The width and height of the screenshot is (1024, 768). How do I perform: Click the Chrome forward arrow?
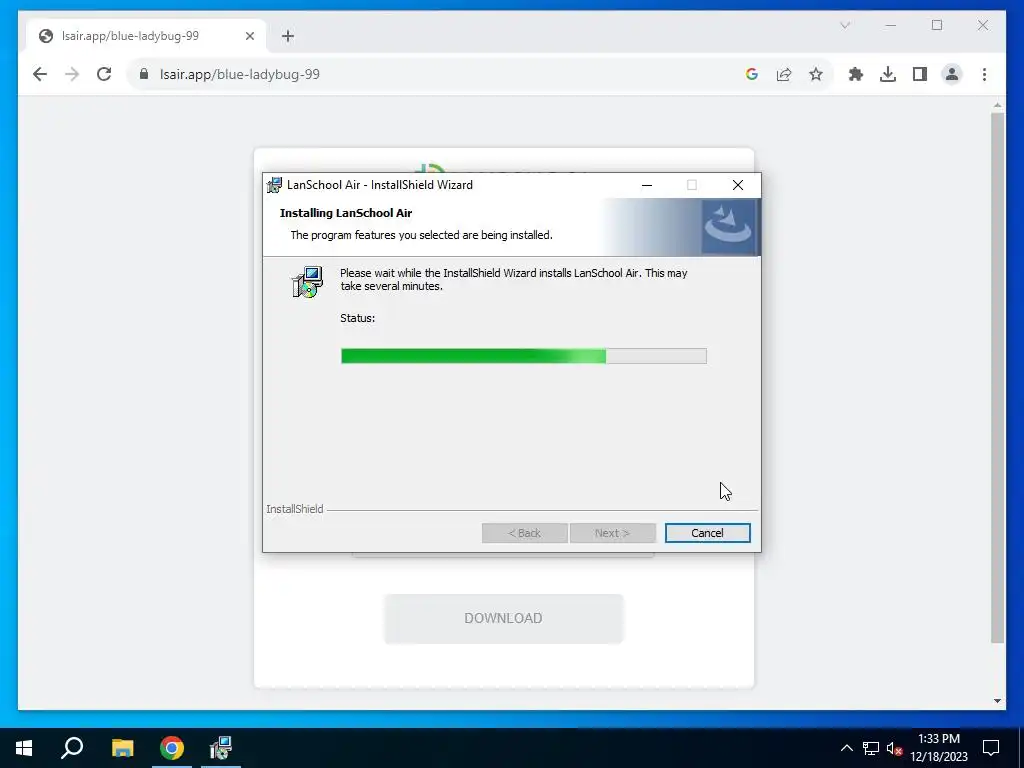click(72, 74)
